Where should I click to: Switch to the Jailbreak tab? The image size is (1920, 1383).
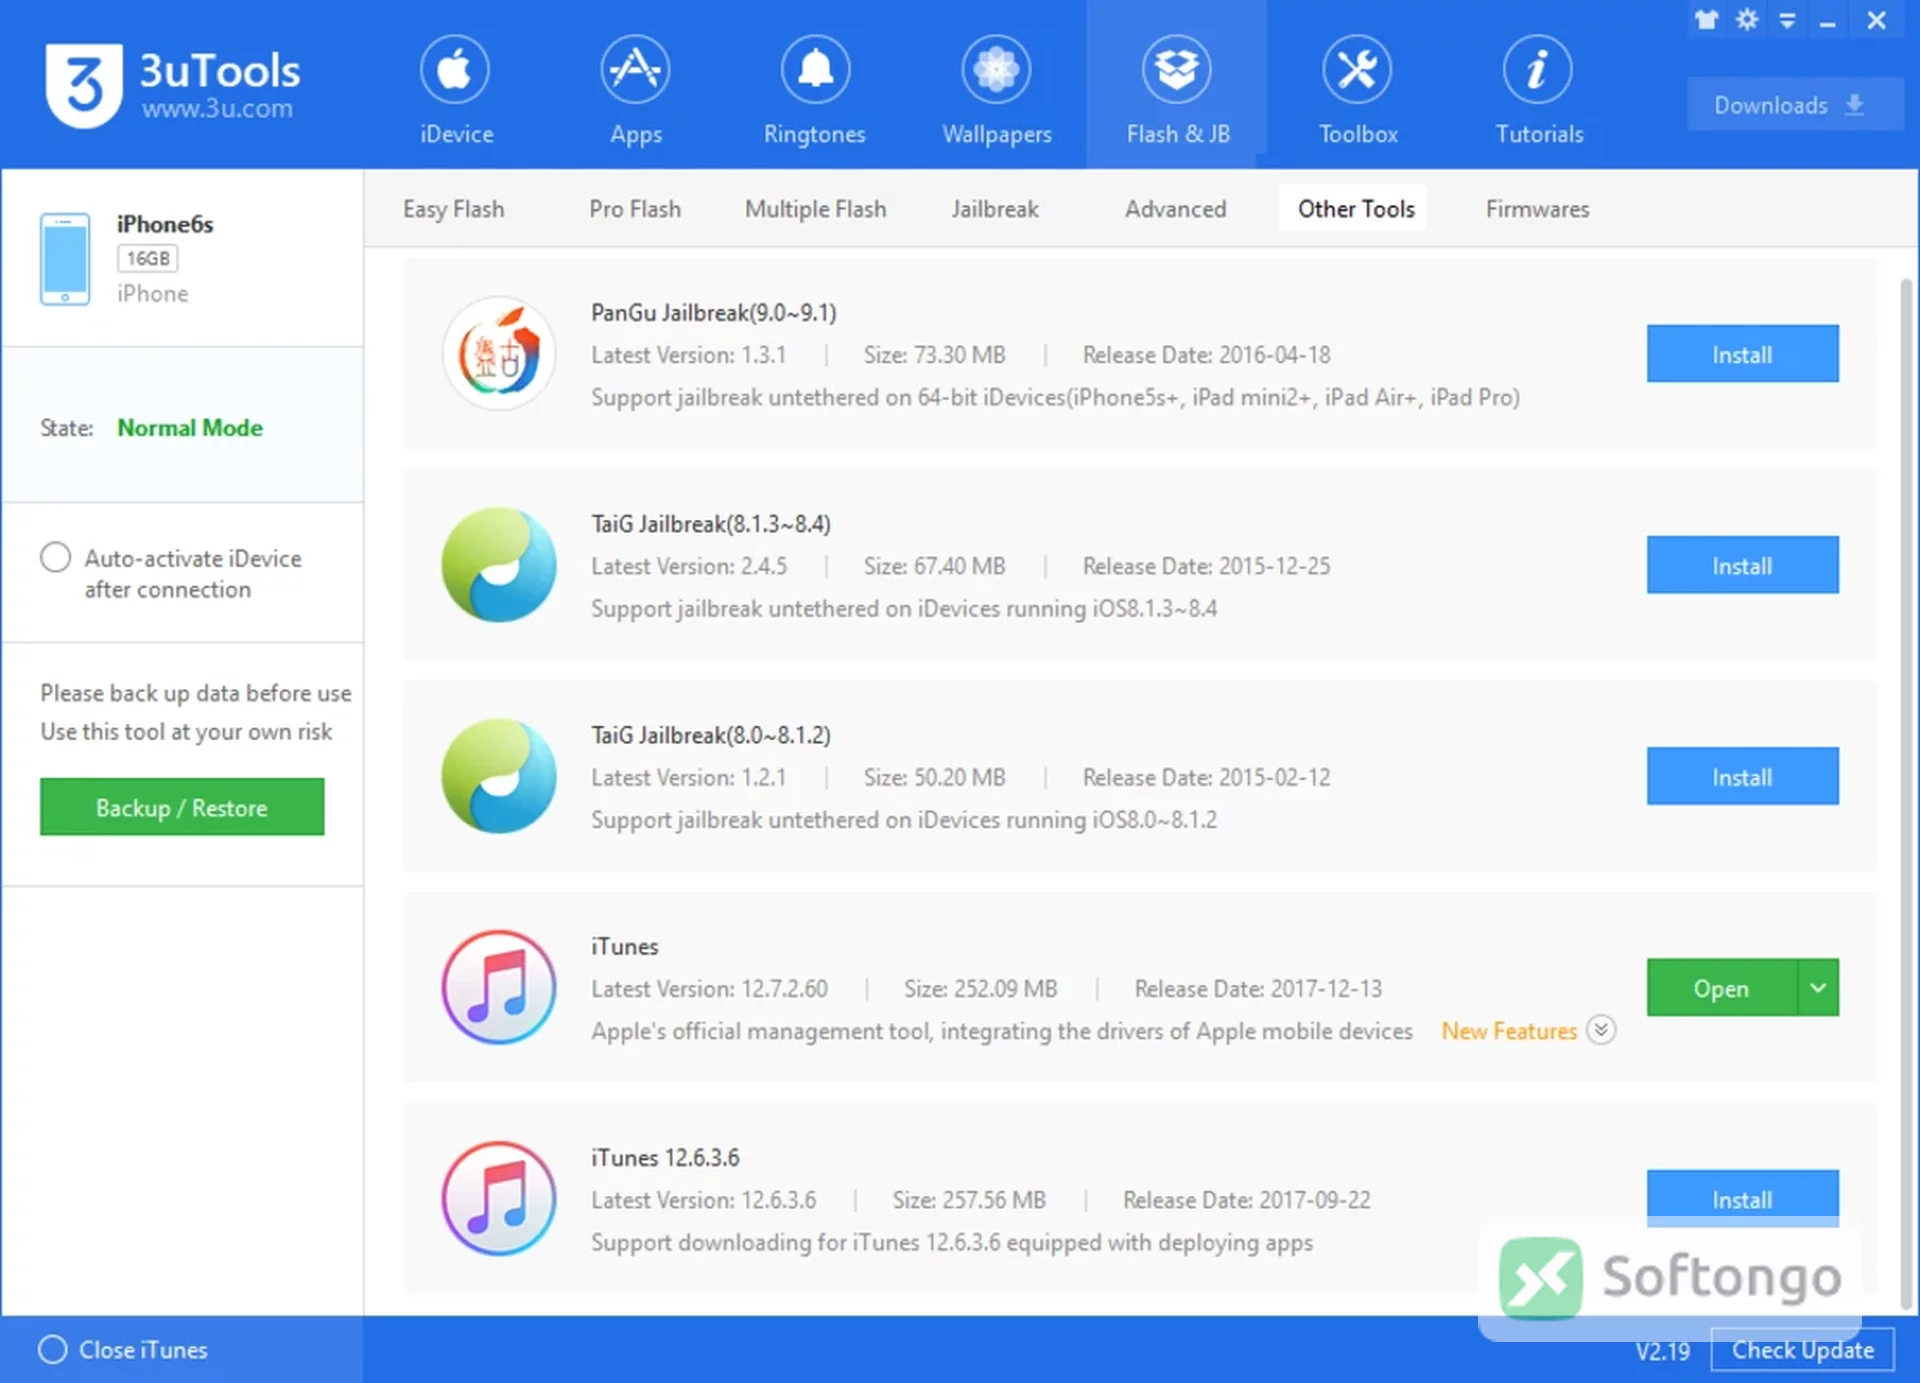tap(995, 209)
